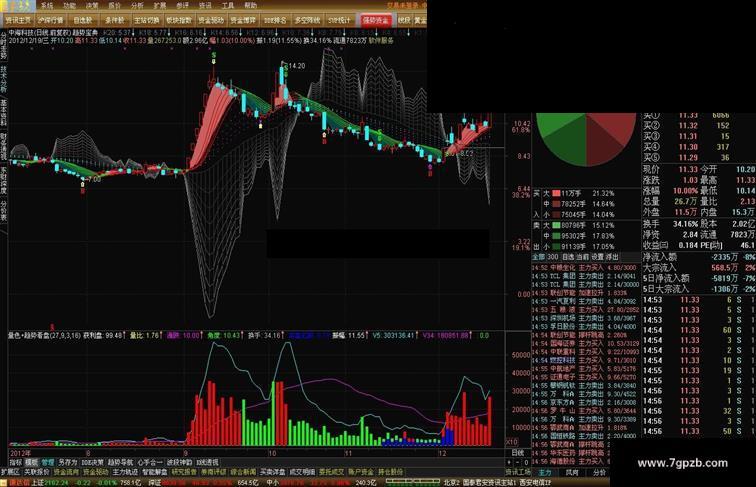Click the red 强势资金 button
756x487 pixels.
click(x=376, y=20)
